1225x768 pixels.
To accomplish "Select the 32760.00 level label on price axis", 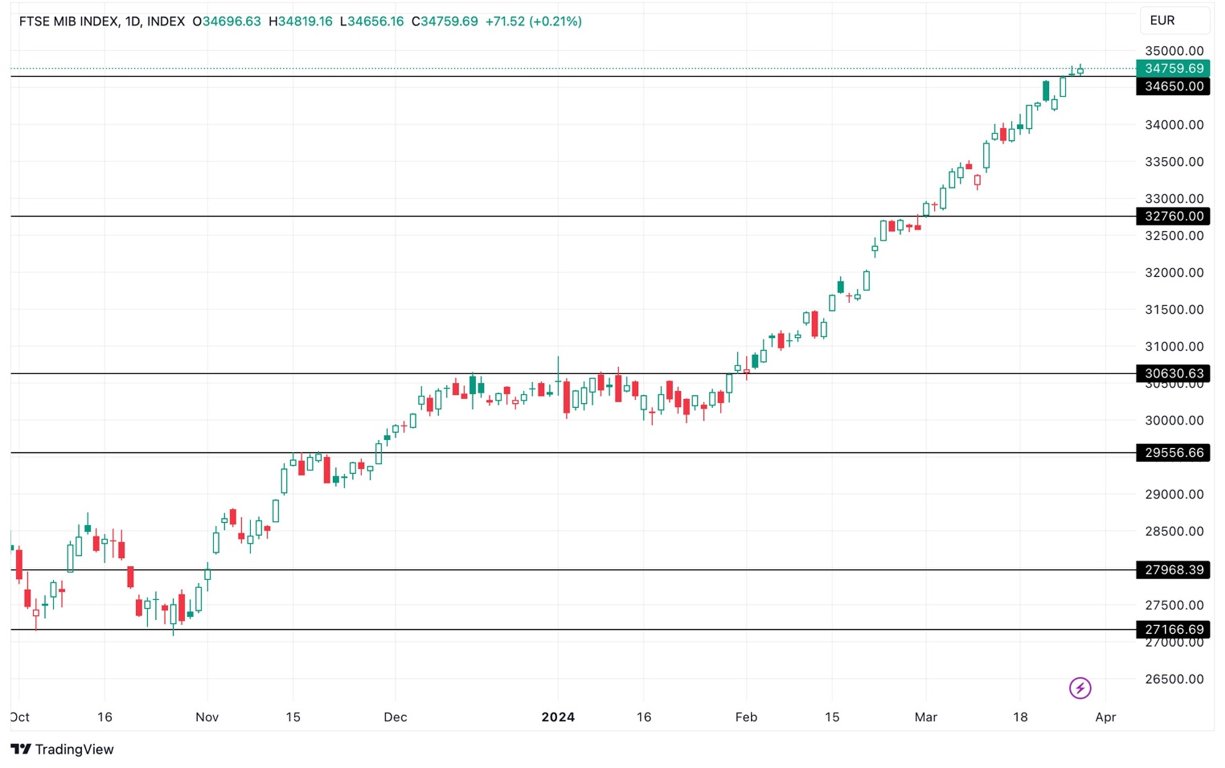I will click(1173, 216).
